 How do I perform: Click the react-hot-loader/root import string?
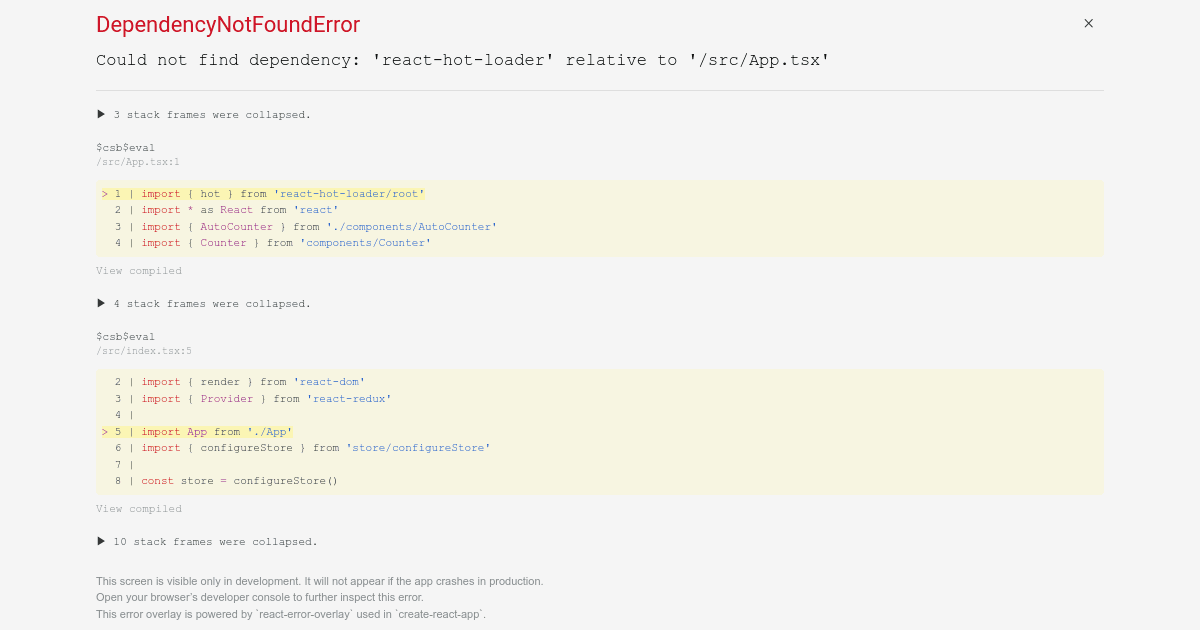tap(350, 193)
